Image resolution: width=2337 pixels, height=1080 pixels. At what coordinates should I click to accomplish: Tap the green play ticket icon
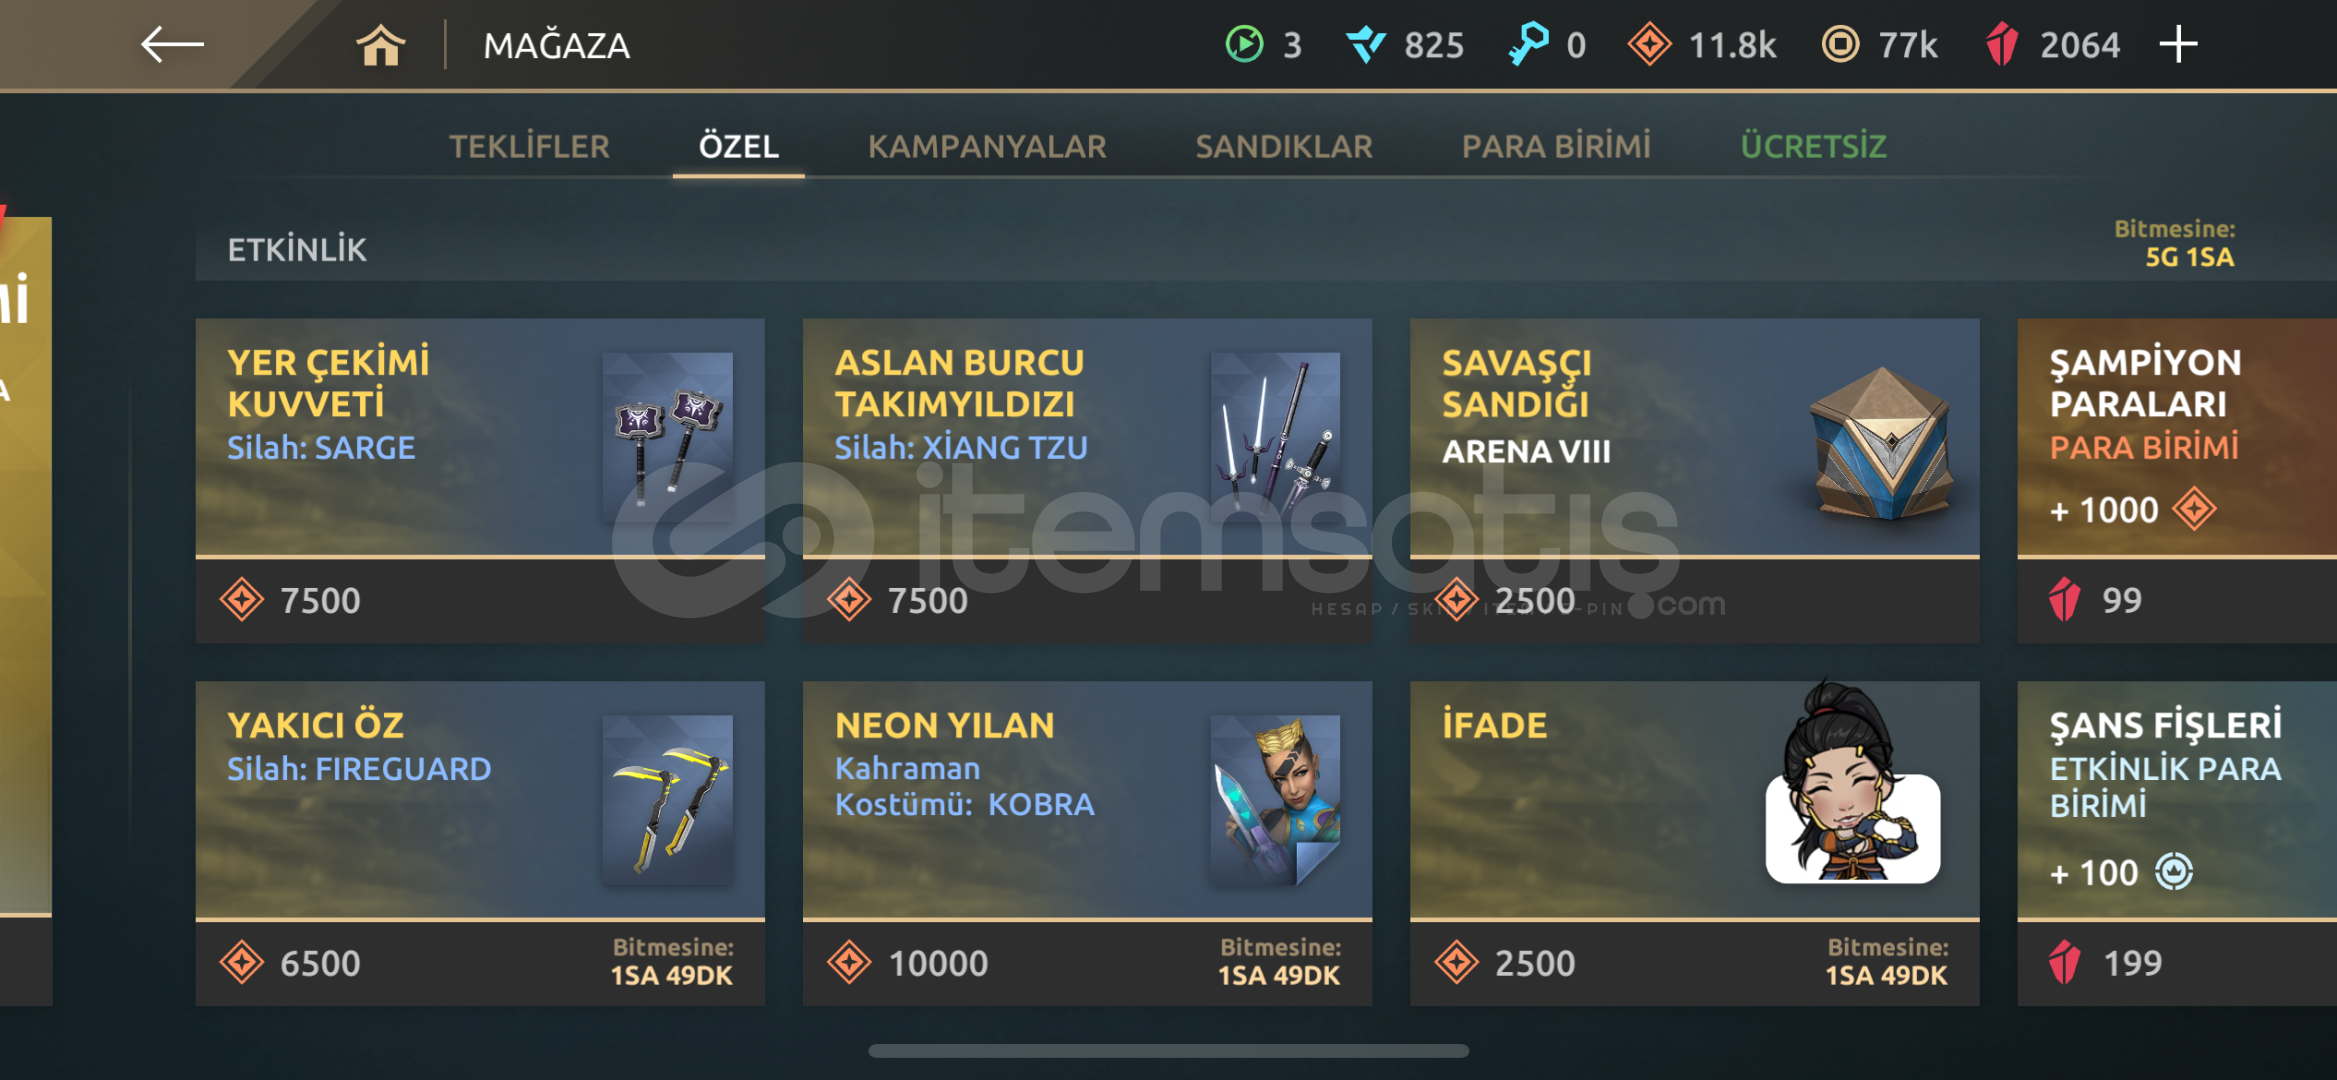[1245, 45]
